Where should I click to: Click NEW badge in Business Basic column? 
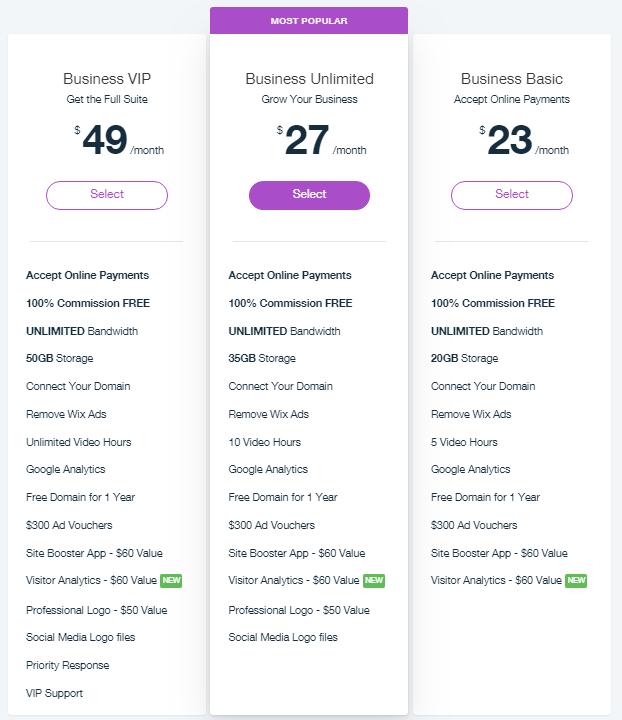[576, 580]
